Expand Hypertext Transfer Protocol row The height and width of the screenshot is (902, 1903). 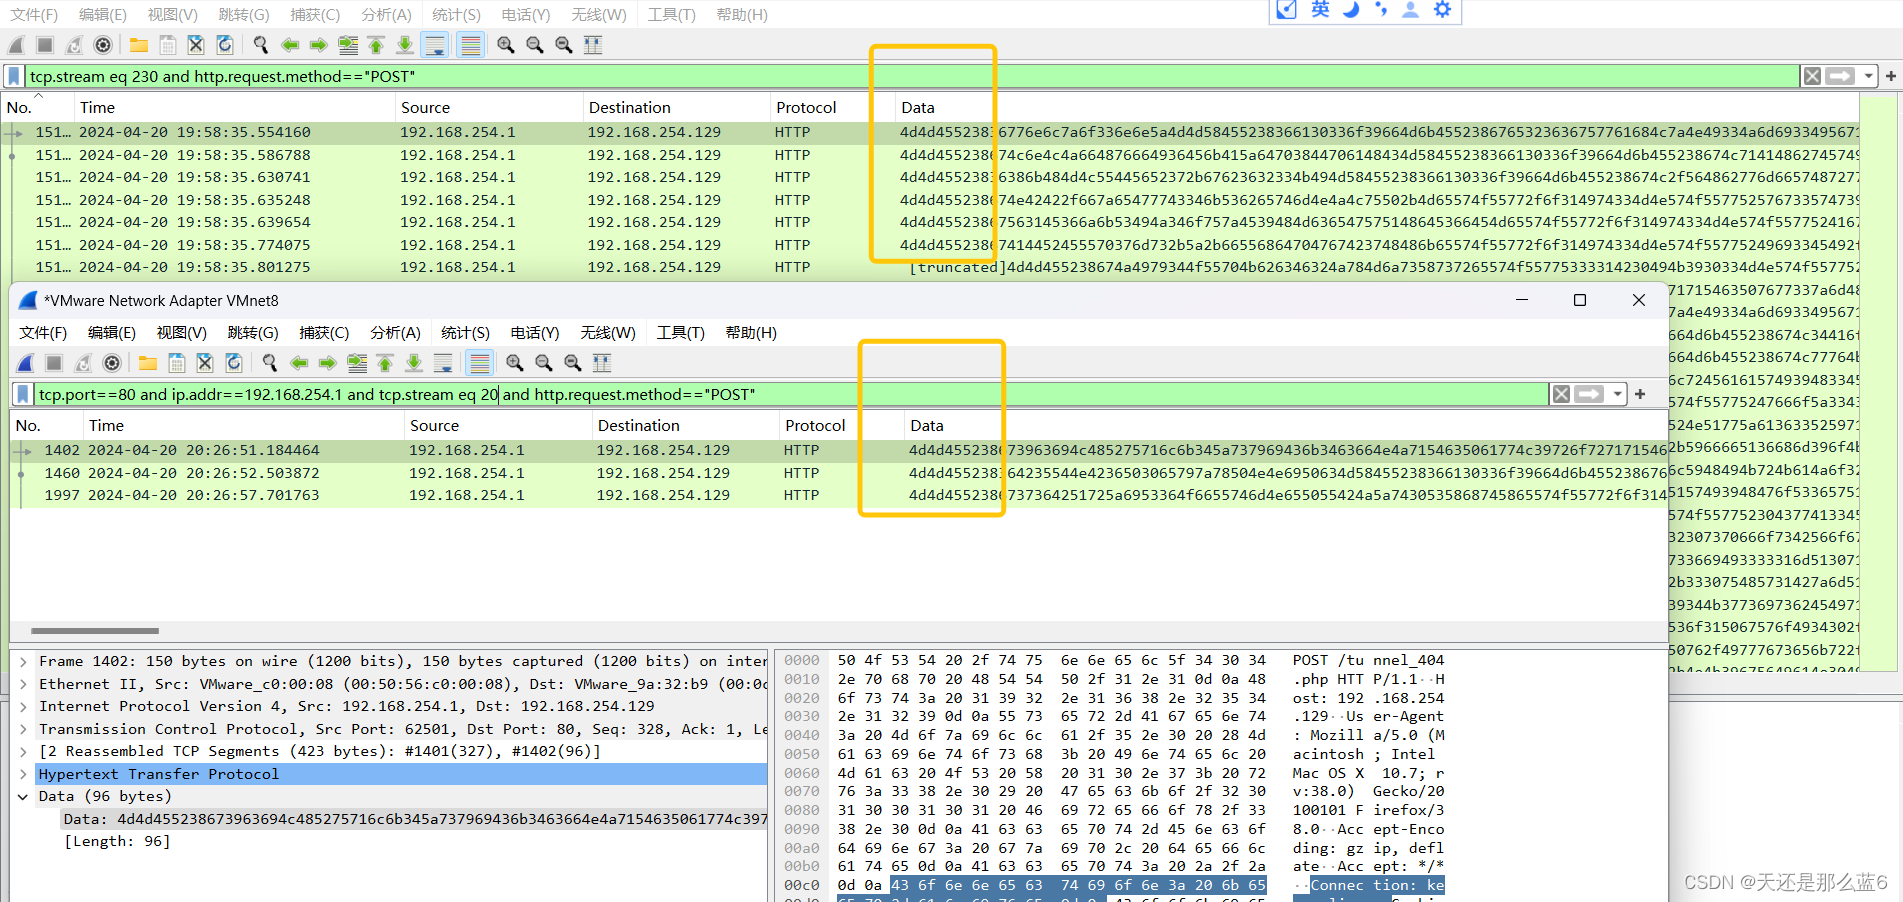tap(23, 774)
